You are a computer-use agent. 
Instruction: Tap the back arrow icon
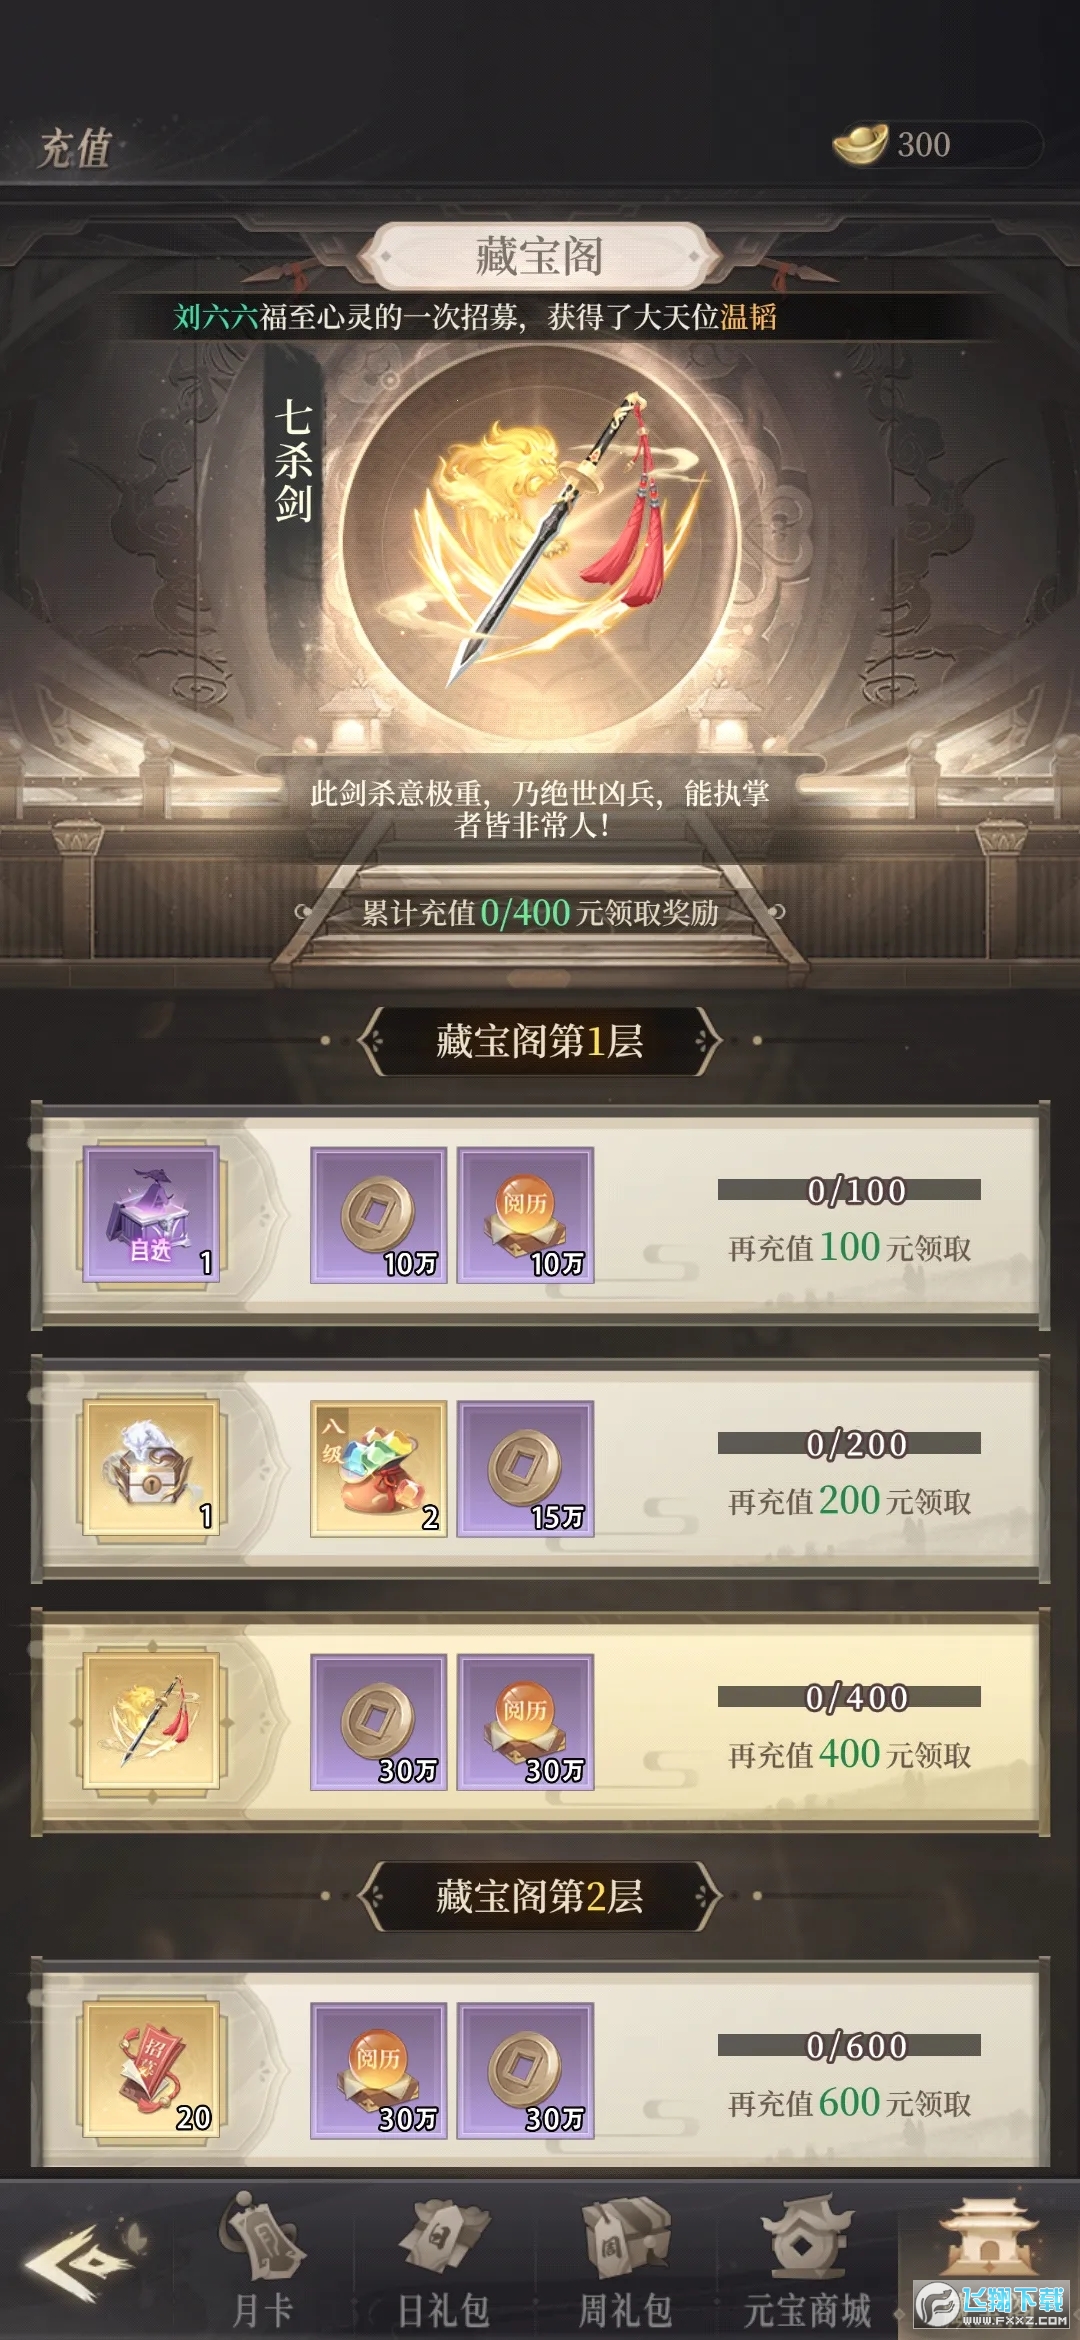[77, 2262]
